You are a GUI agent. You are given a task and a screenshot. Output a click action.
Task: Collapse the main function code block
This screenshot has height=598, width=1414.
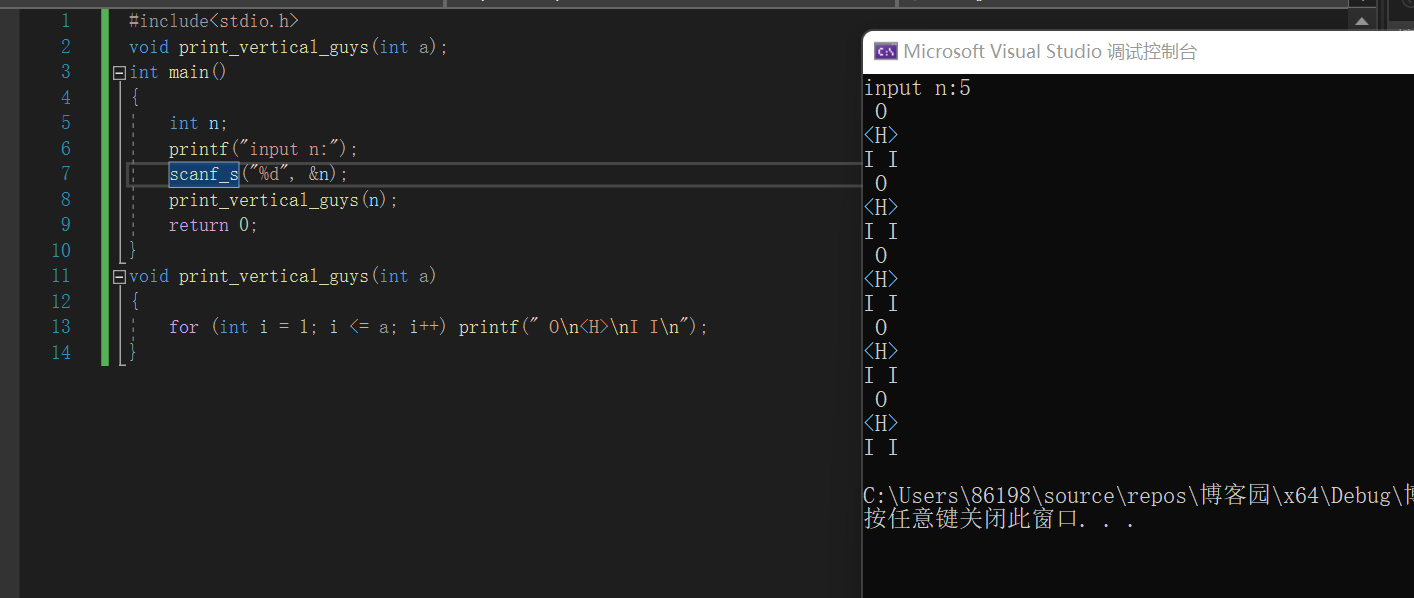point(120,73)
